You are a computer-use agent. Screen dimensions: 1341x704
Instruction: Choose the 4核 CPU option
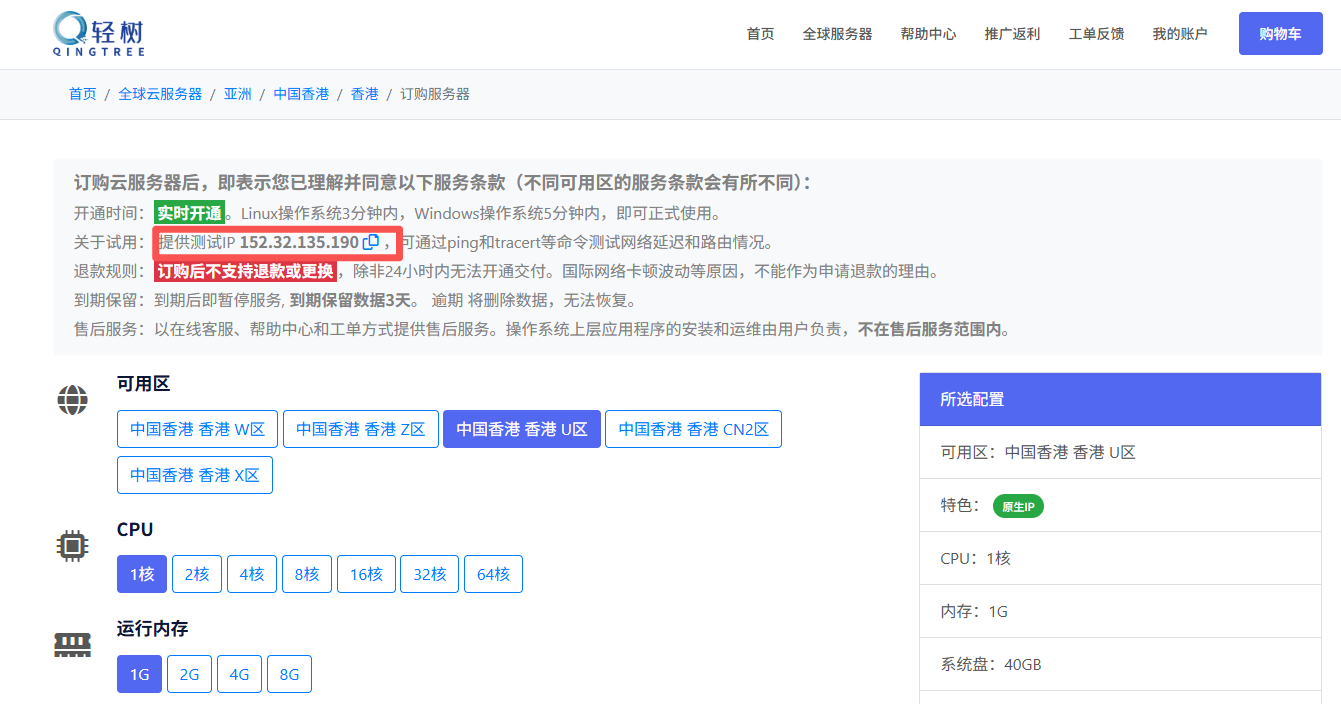point(251,574)
